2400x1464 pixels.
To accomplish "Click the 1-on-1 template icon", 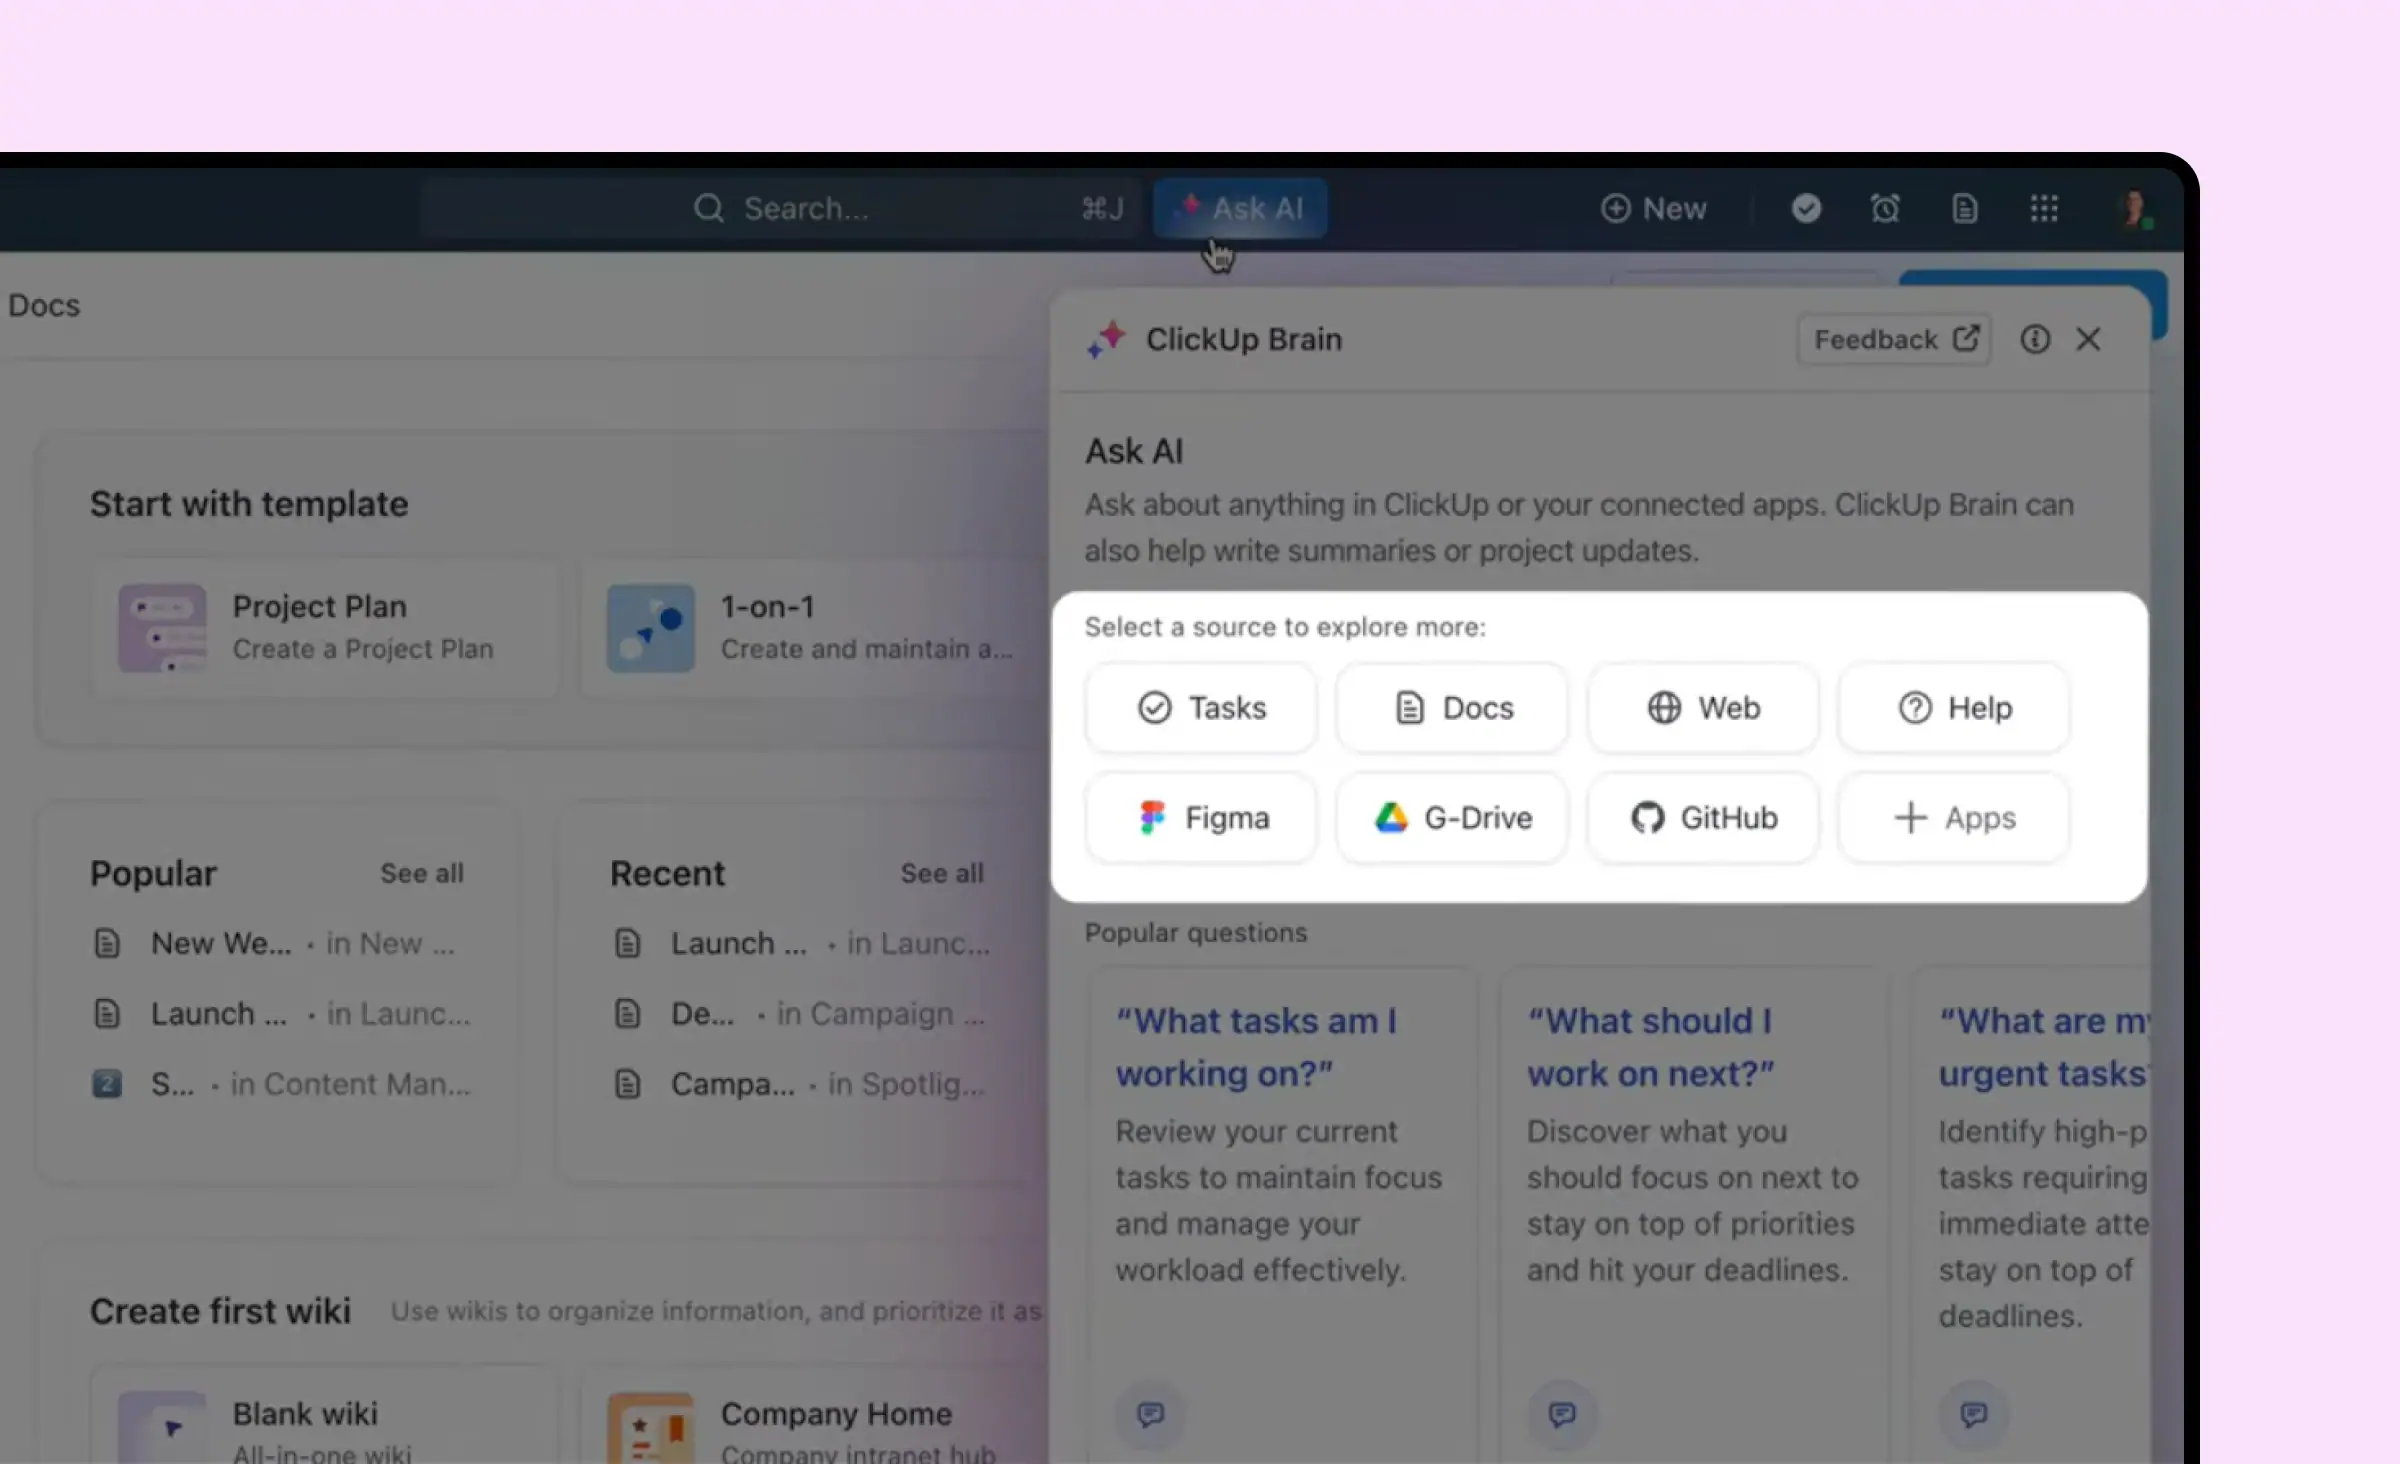I will (650, 628).
